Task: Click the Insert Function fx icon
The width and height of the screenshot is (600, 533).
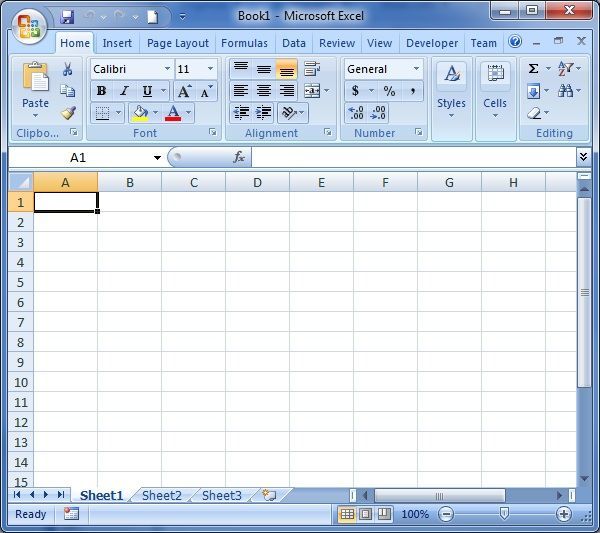Action: coord(239,158)
